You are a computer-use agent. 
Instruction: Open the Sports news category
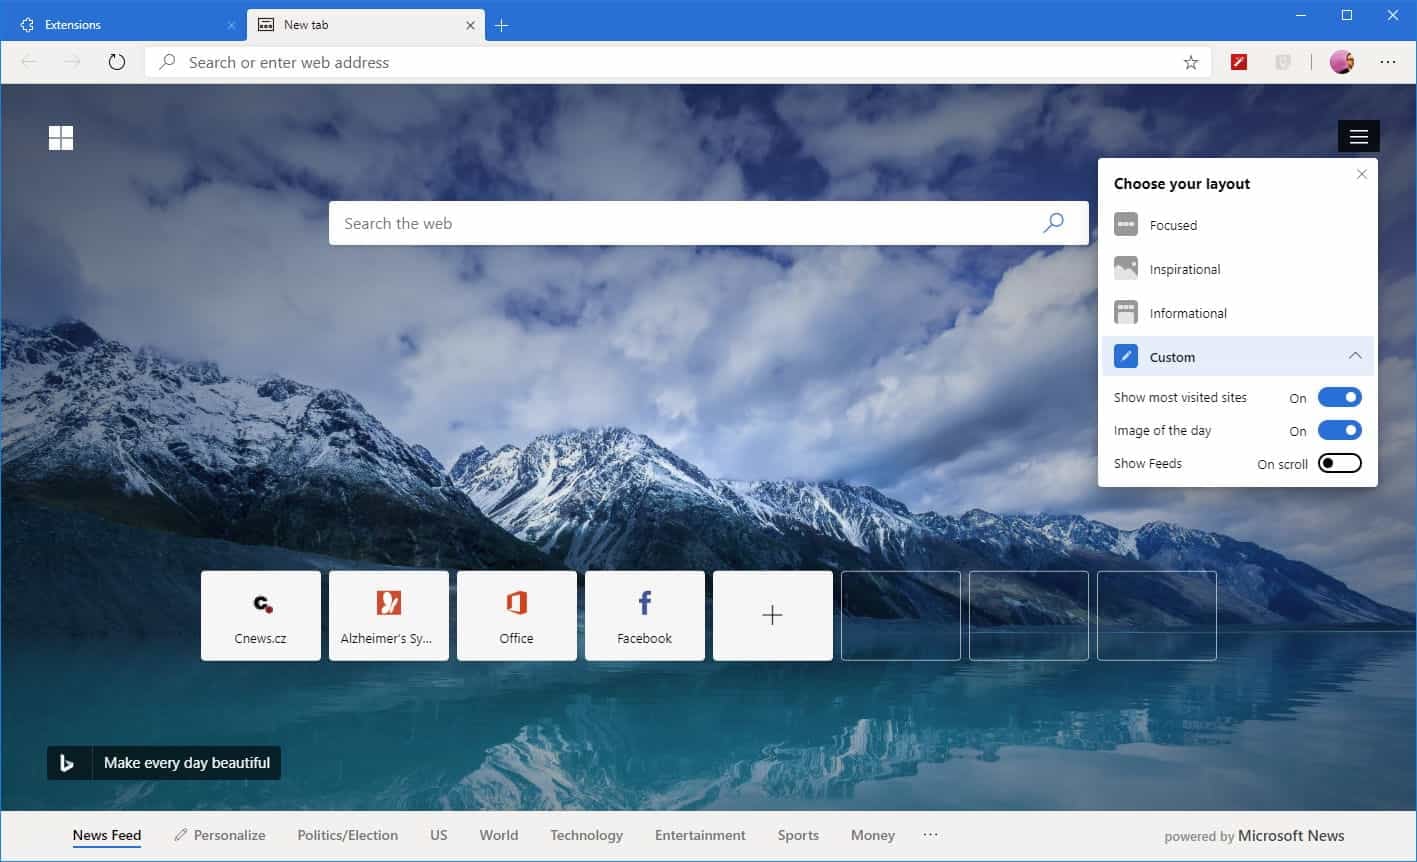pos(798,835)
